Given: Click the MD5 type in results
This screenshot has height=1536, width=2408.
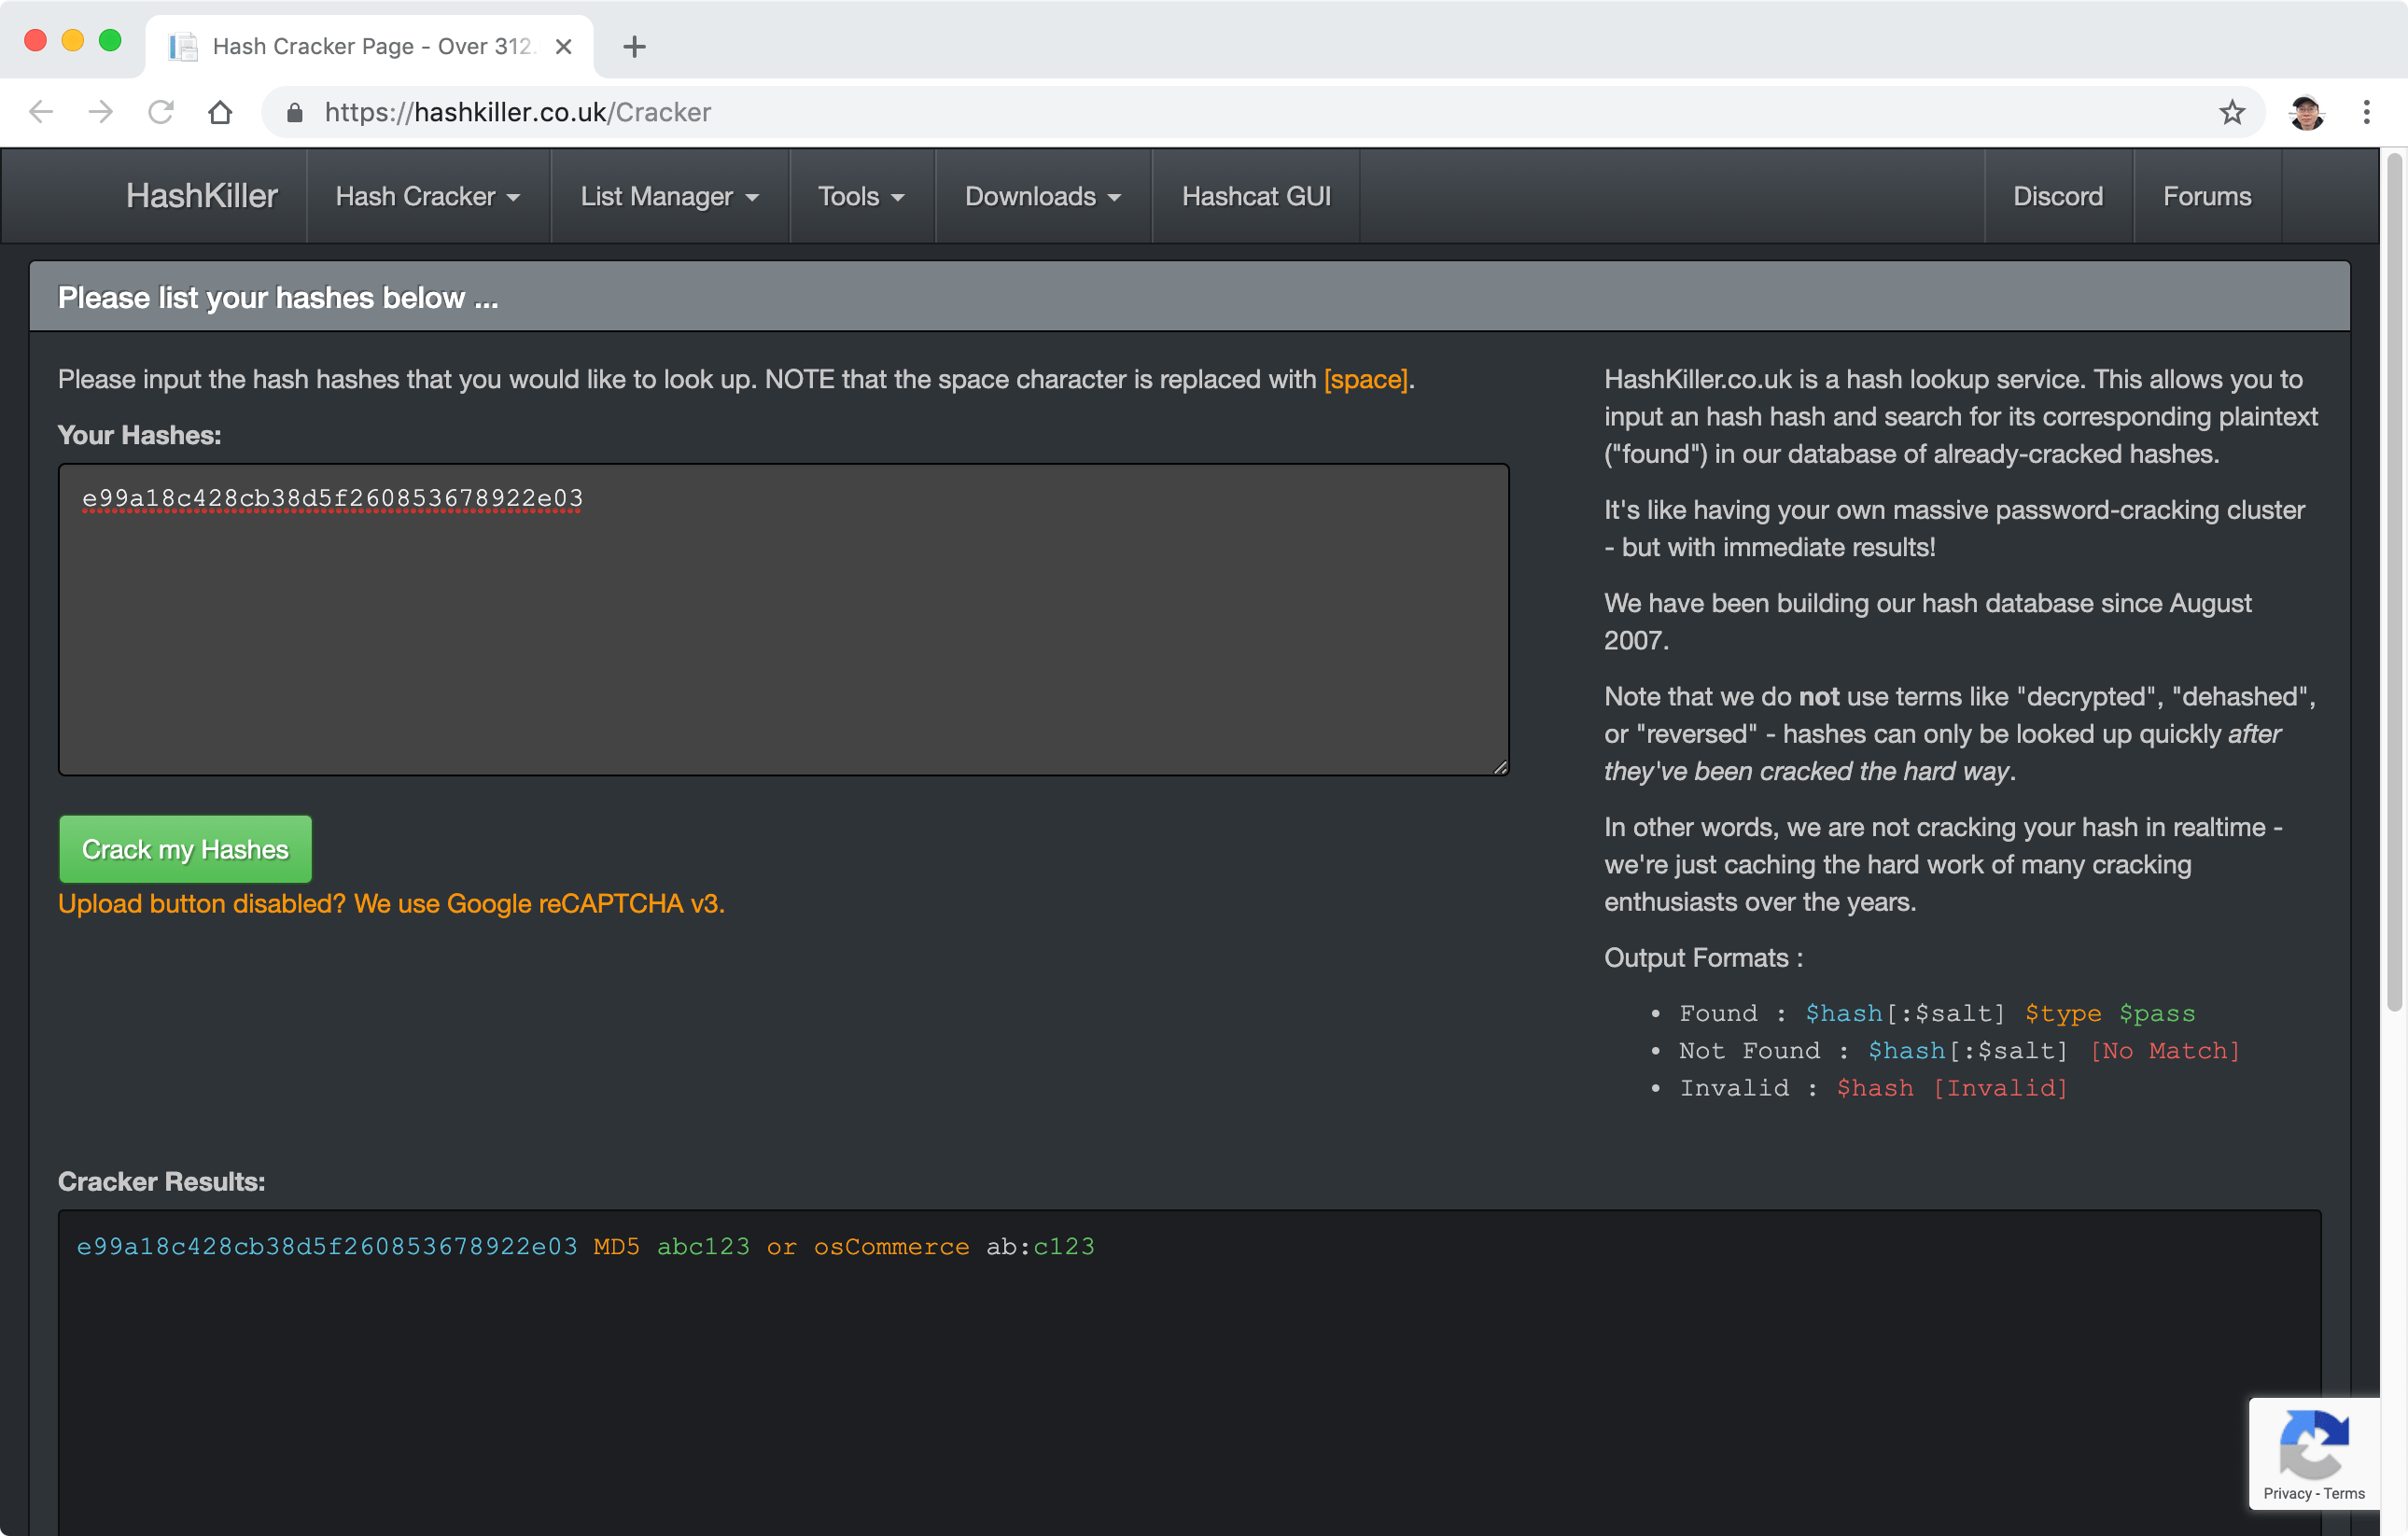Looking at the screenshot, I should 616,1246.
